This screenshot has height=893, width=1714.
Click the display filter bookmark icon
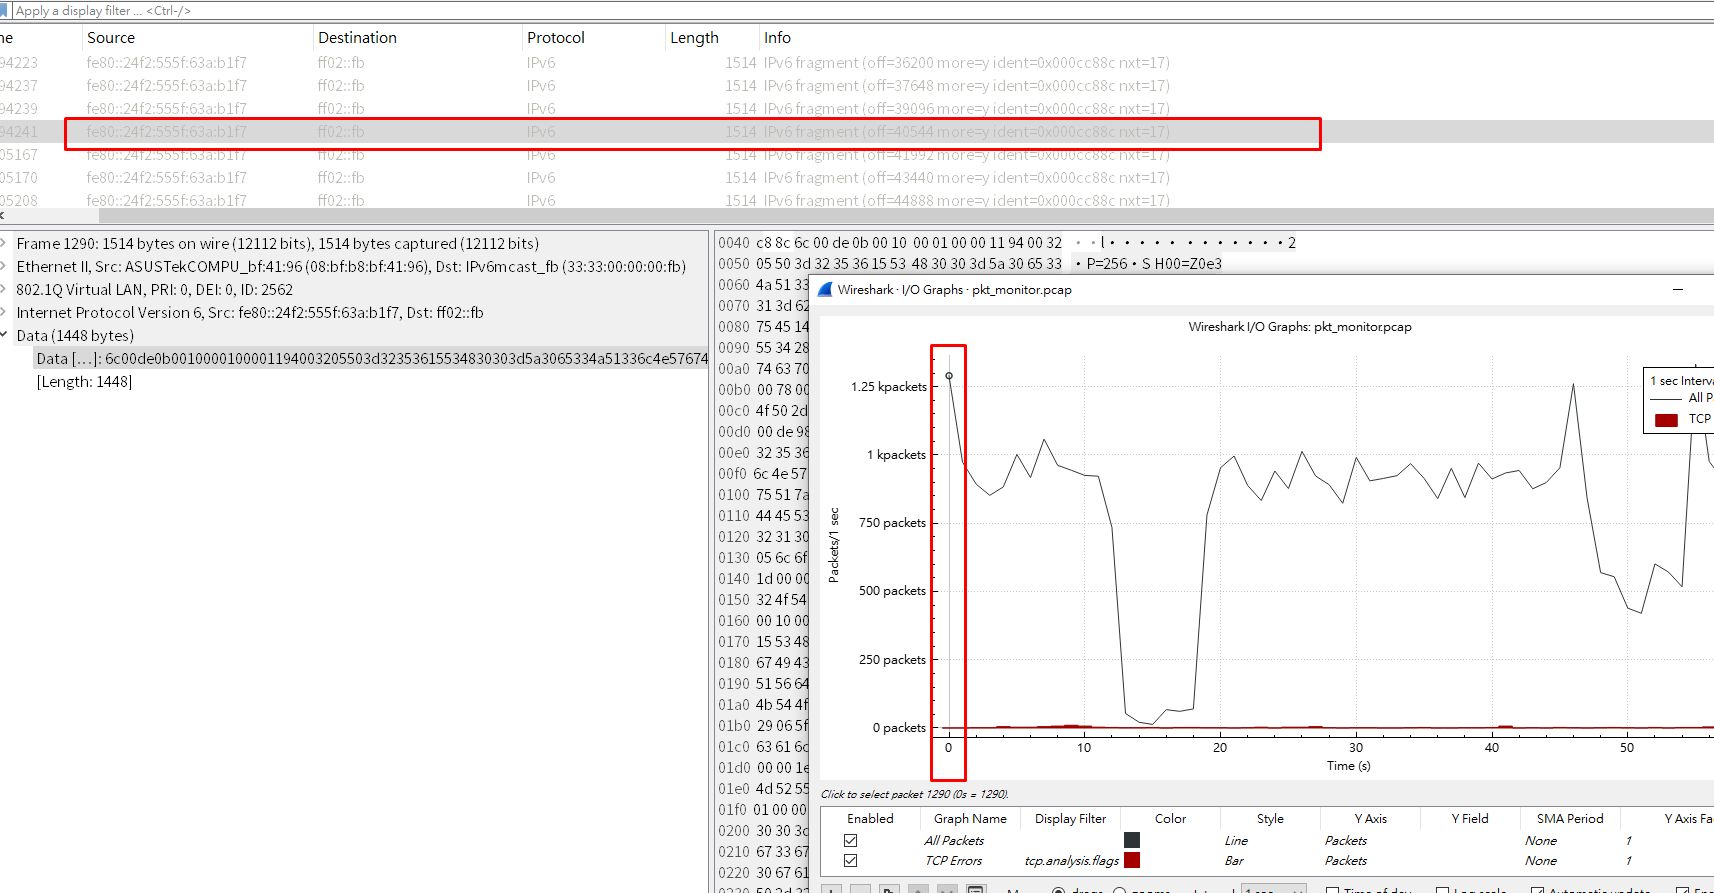[x=5, y=10]
